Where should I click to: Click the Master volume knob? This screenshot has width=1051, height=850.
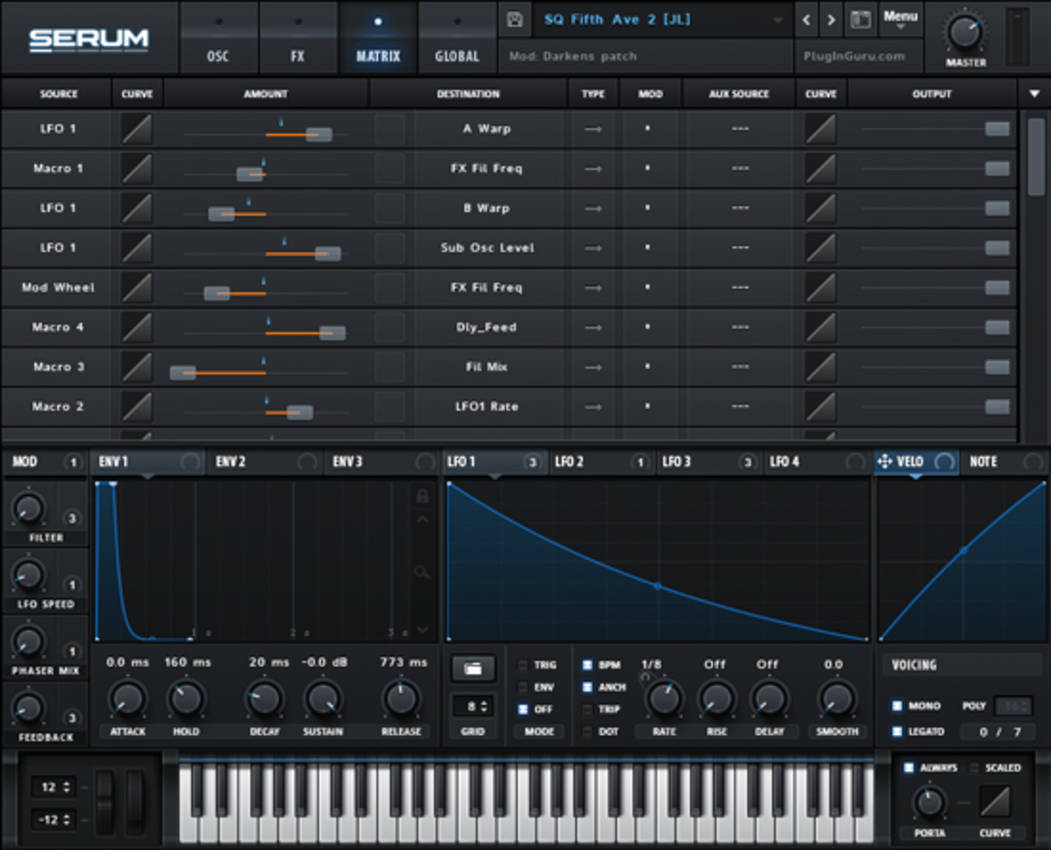pyautogui.click(x=965, y=32)
